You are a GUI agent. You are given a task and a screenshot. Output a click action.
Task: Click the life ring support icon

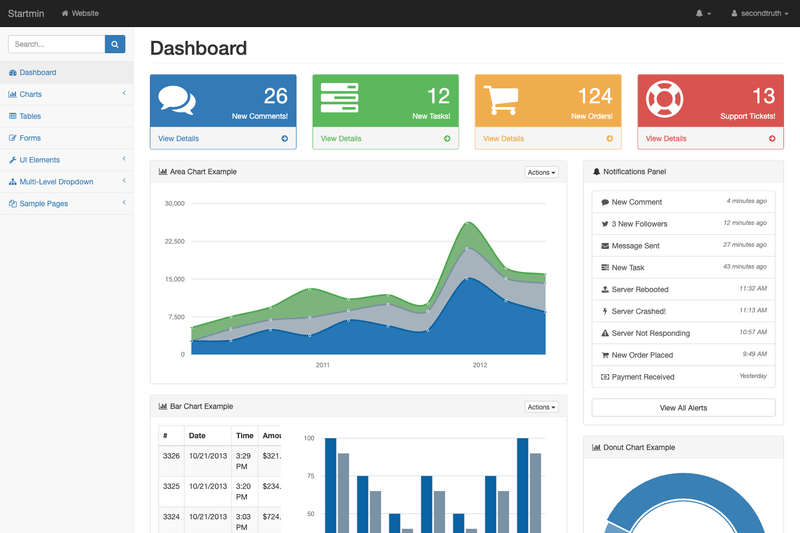click(664, 99)
